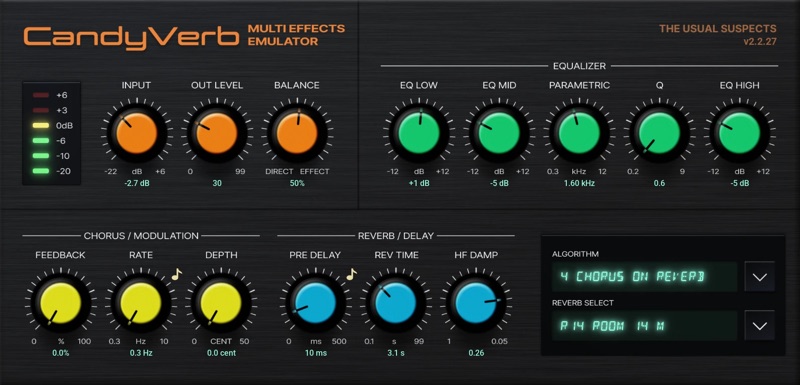Click the REV TIME blue knob
The width and height of the screenshot is (800, 385).
tap(395, 303)
